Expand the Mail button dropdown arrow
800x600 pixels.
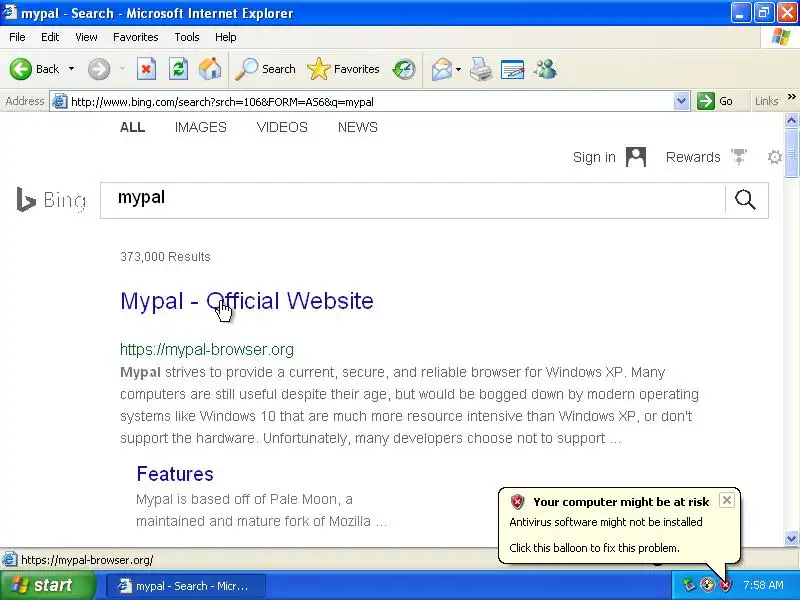[x=458, y=69]
